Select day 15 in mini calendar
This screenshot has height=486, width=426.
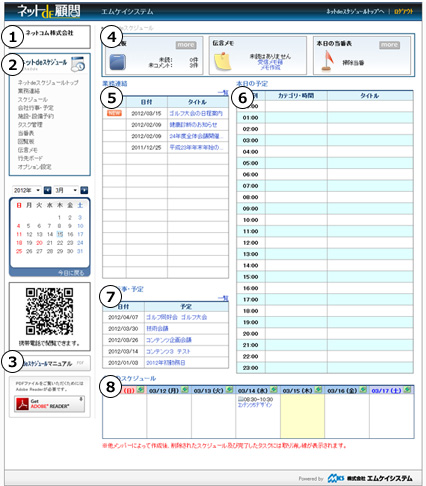(60, 234)
